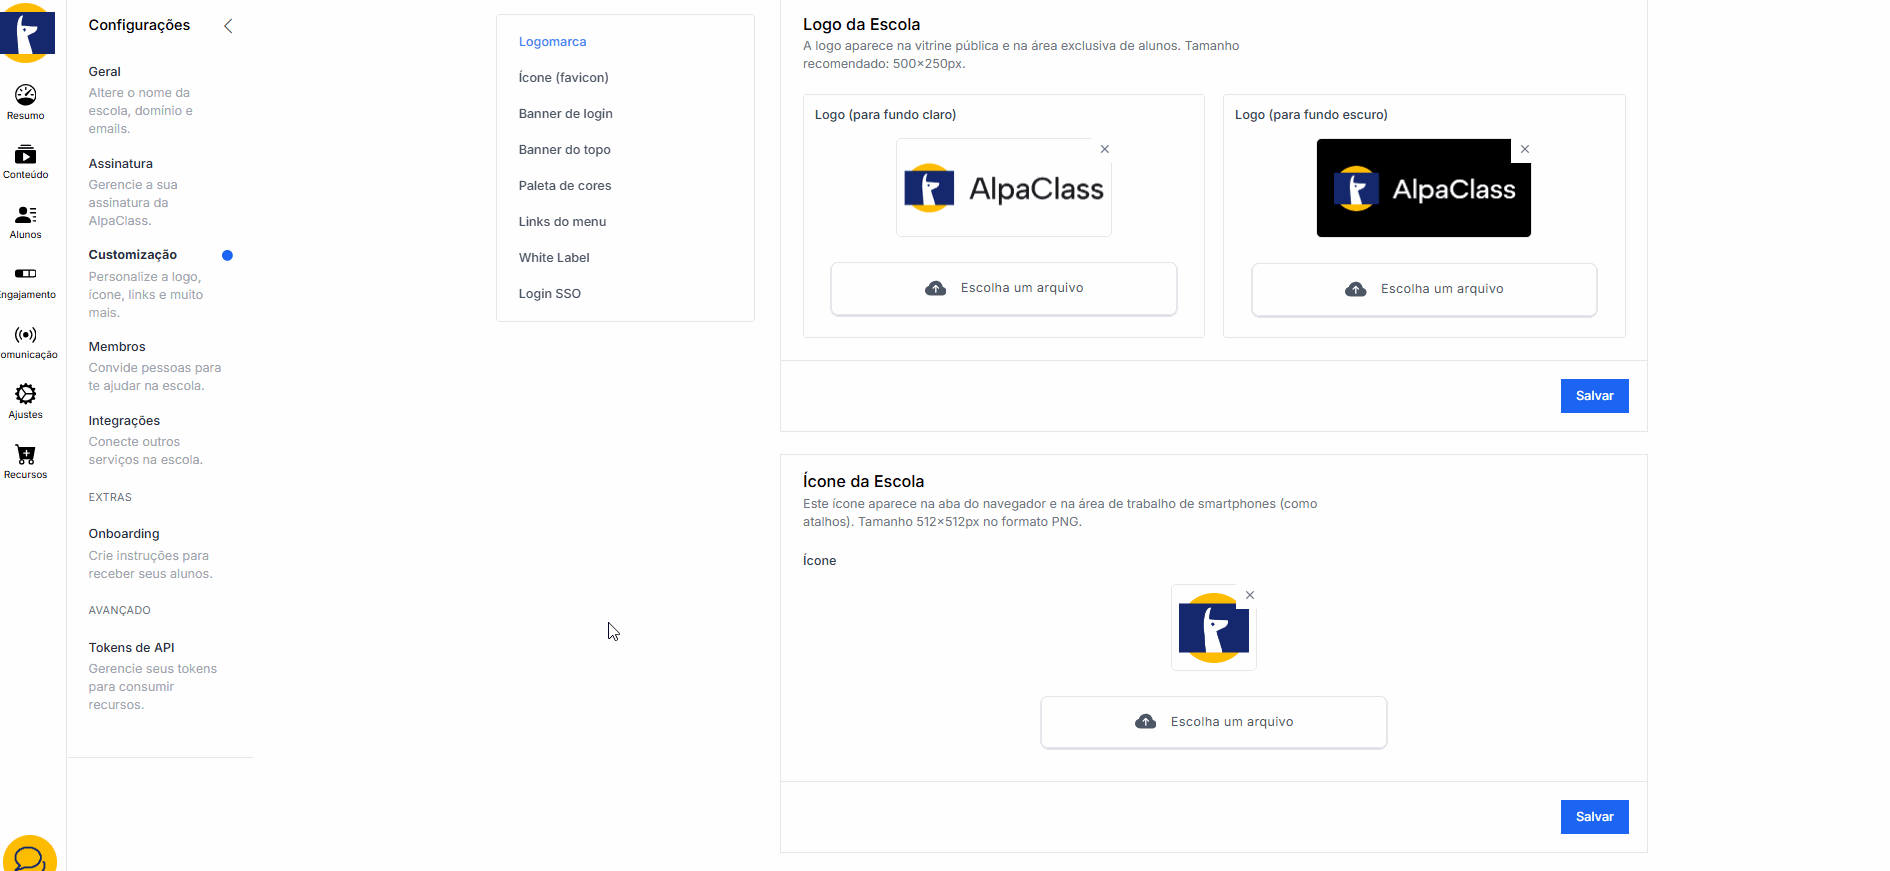Image resolution: width=1890 pixels, height=871 pixels.
Task: Remove the school favicon image
Action: [x=1250, y=595]
